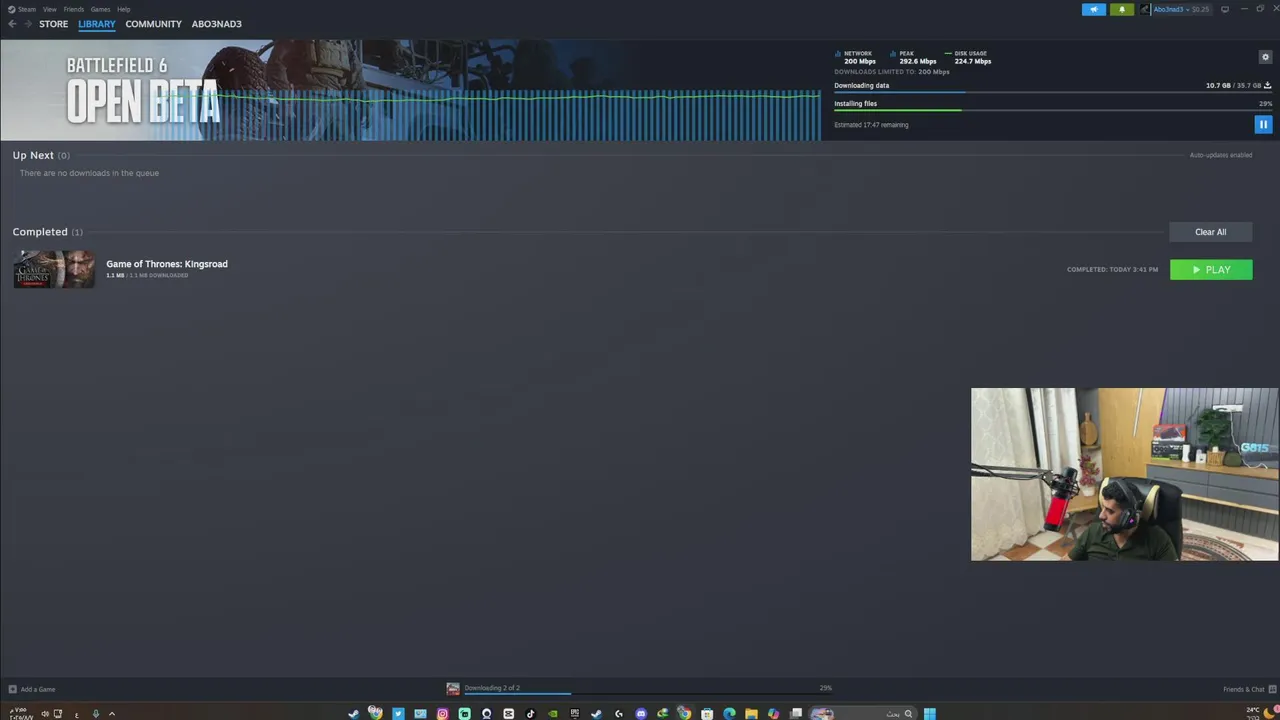The height and width of the screenshot is (720, 1280).
Task: Go back with the left arrow
Action: 12,24
